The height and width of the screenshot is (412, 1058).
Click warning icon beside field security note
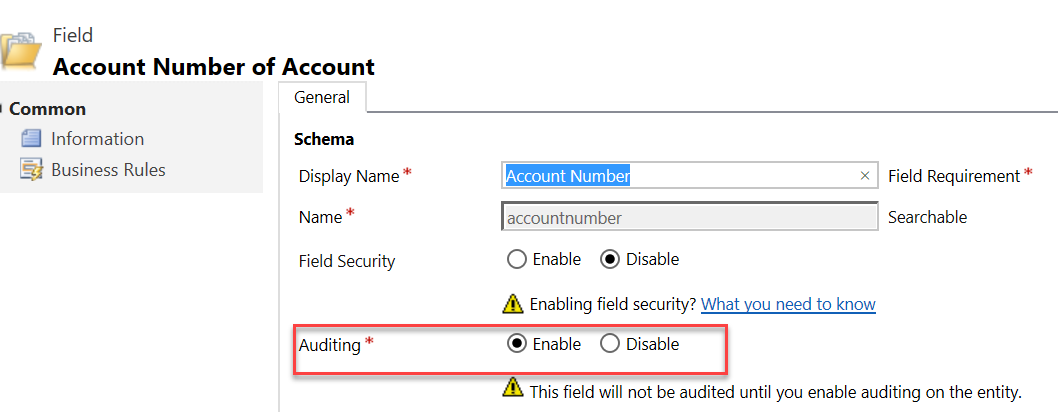pos(513,304)
